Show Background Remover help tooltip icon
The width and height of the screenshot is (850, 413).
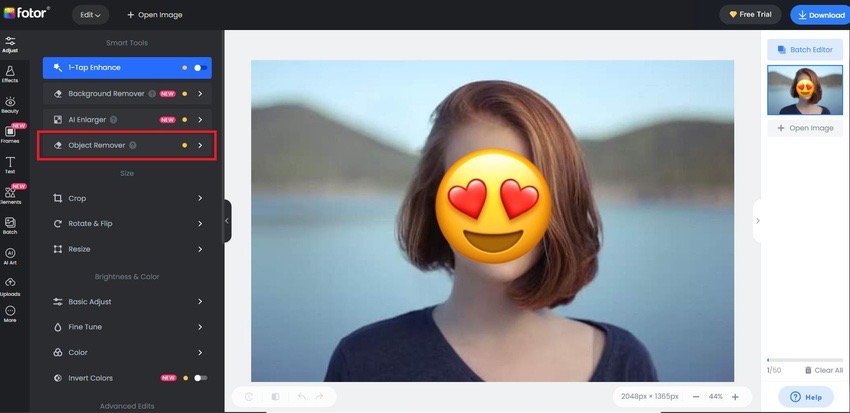152,94
